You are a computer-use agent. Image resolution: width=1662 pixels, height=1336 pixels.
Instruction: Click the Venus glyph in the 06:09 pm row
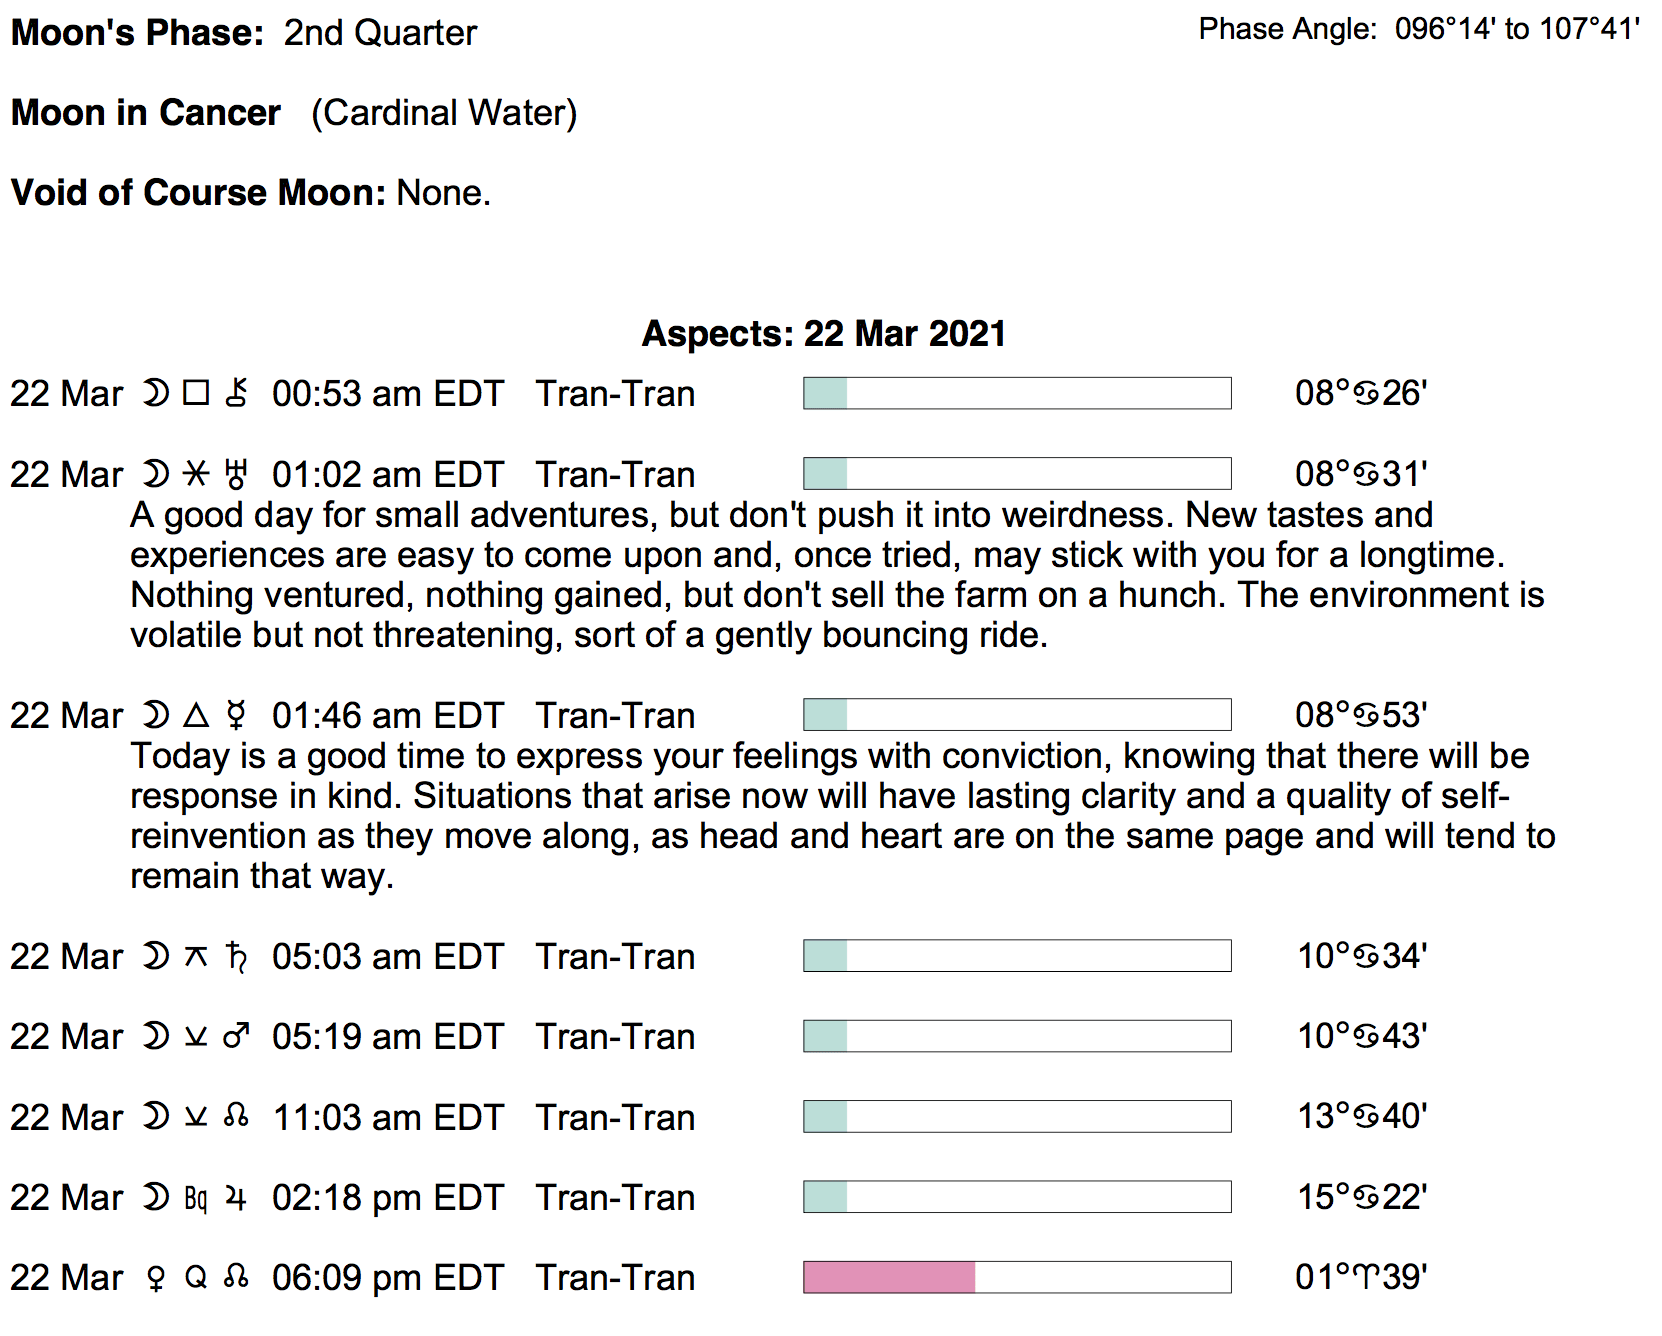click(x=156, y=1278)
